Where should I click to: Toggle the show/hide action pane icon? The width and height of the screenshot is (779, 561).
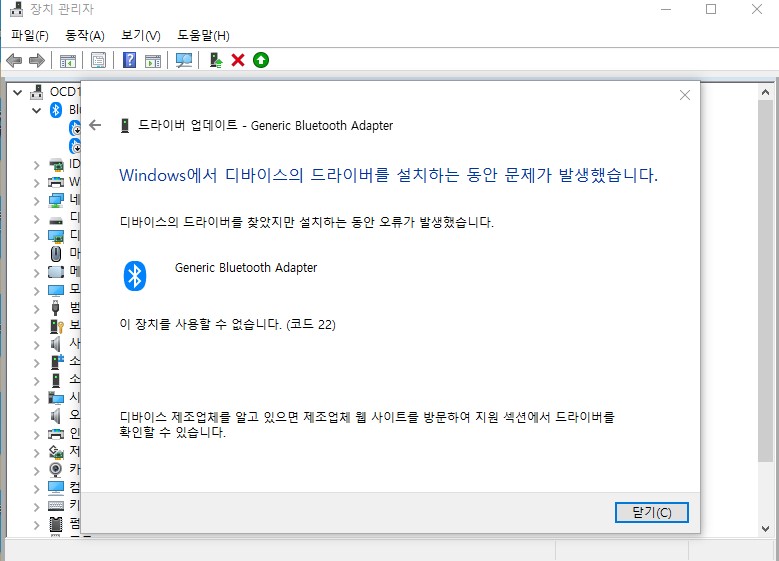[153, 61]
